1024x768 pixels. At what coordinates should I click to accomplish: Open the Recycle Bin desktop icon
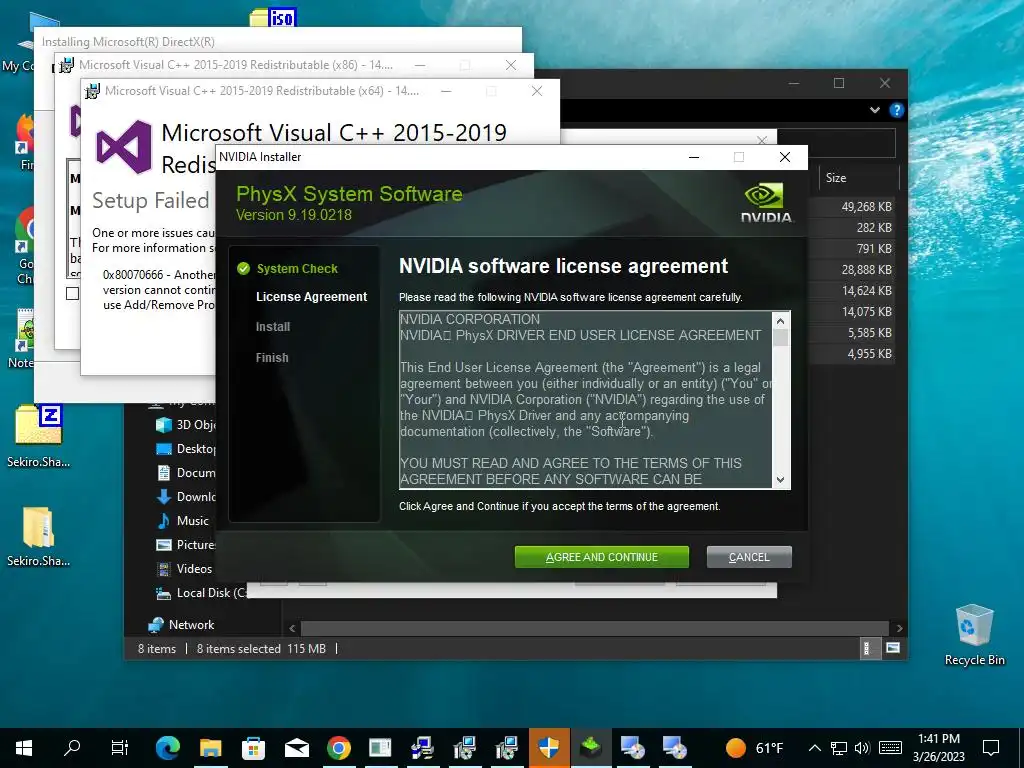(974, 634)
